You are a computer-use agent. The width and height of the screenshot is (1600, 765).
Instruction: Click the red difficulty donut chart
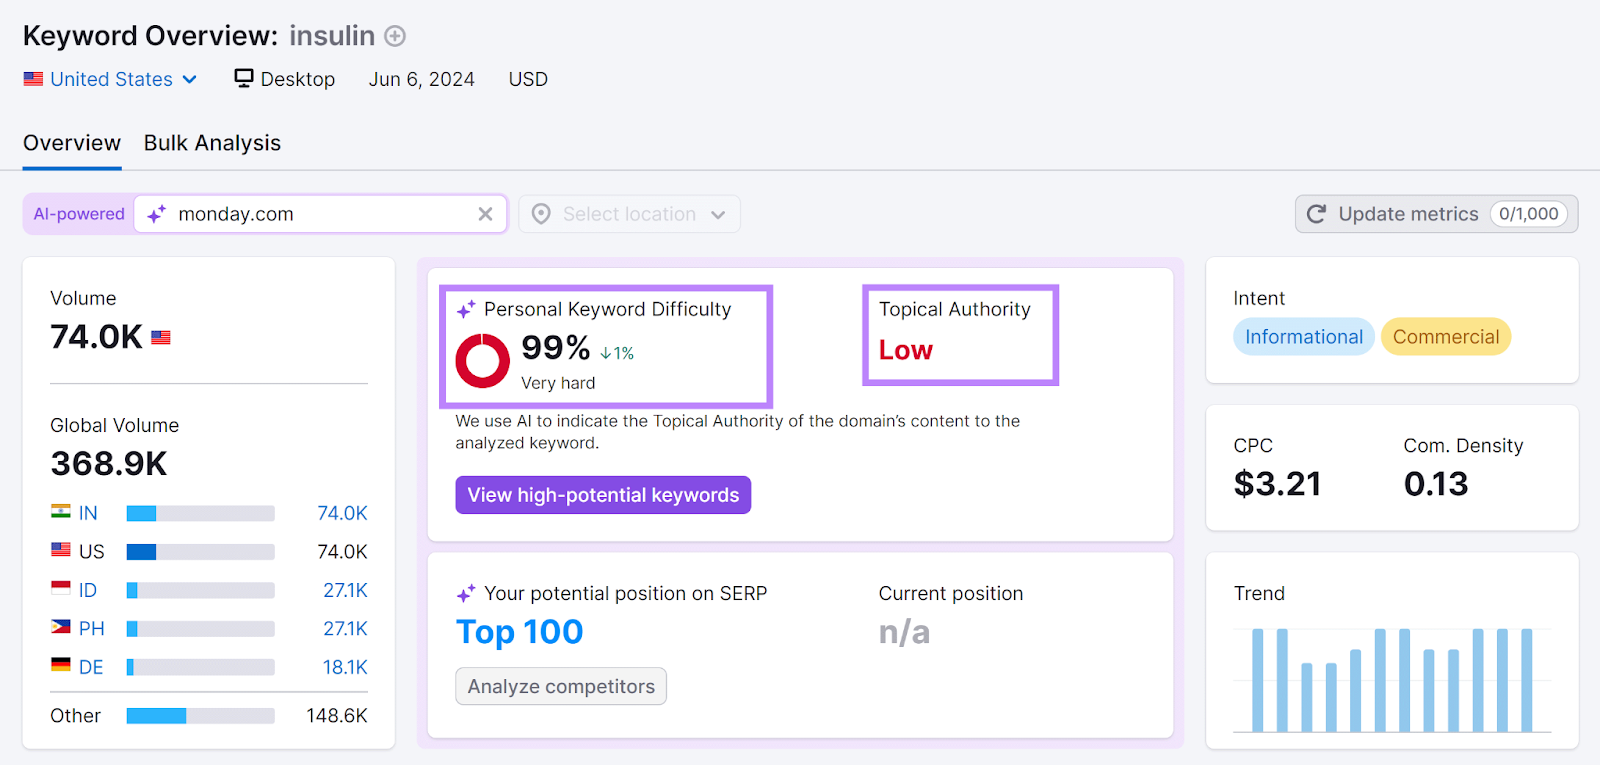pos(483,360)
